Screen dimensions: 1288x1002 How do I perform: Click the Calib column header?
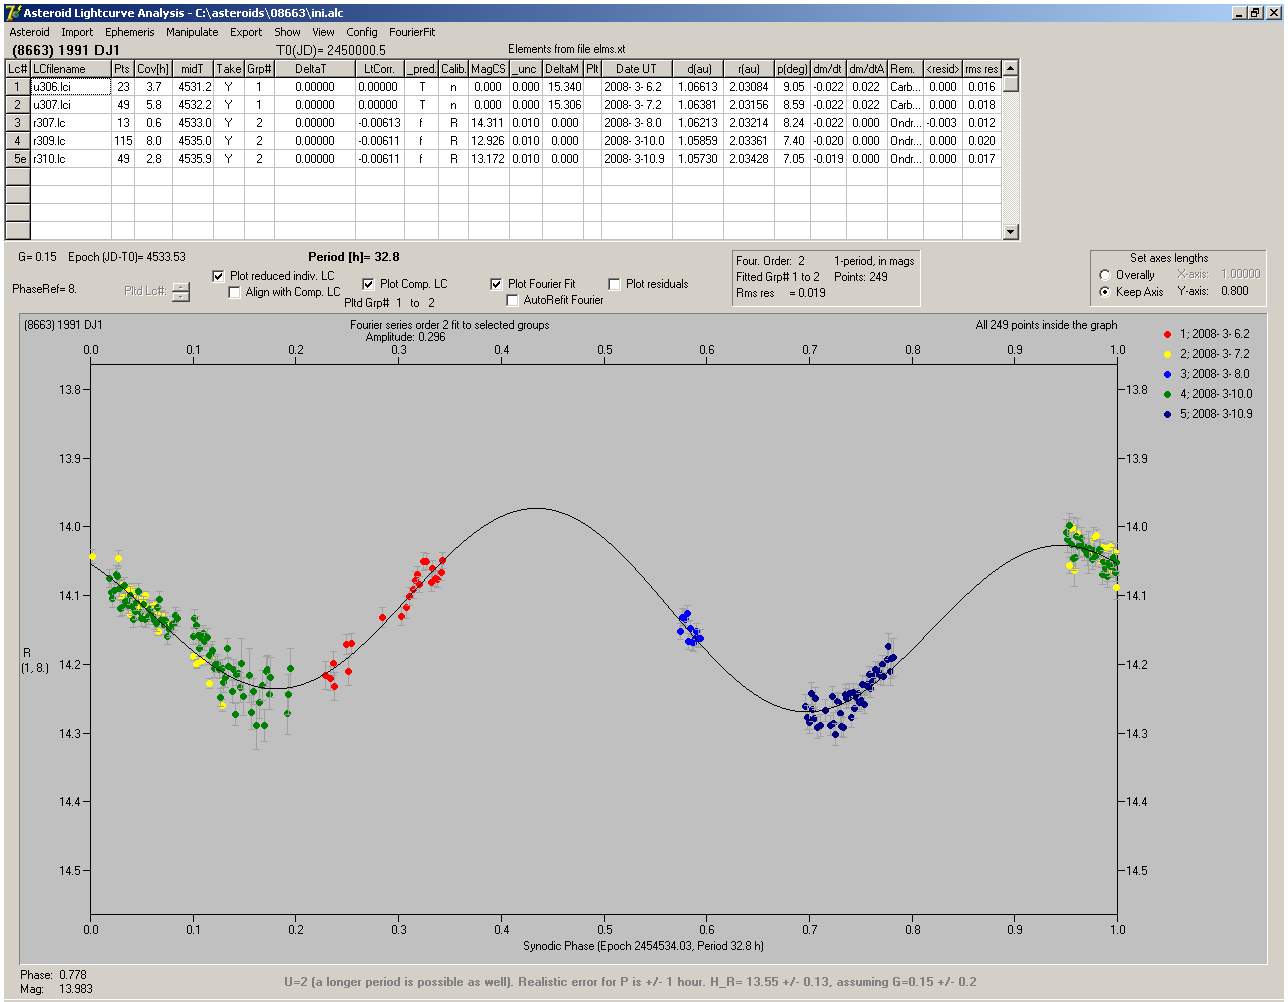point(453,69)
